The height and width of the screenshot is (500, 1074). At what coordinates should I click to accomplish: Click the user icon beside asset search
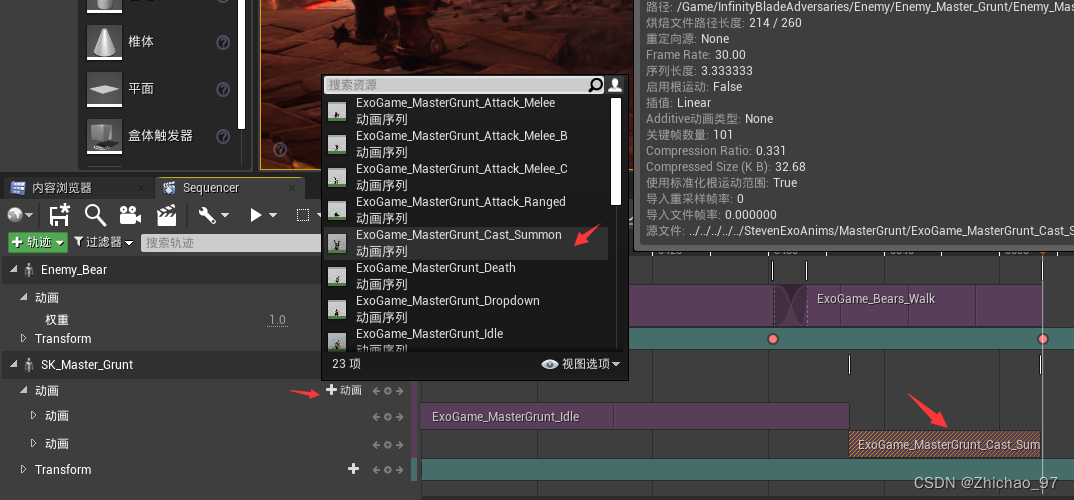[x=615, y=85]
